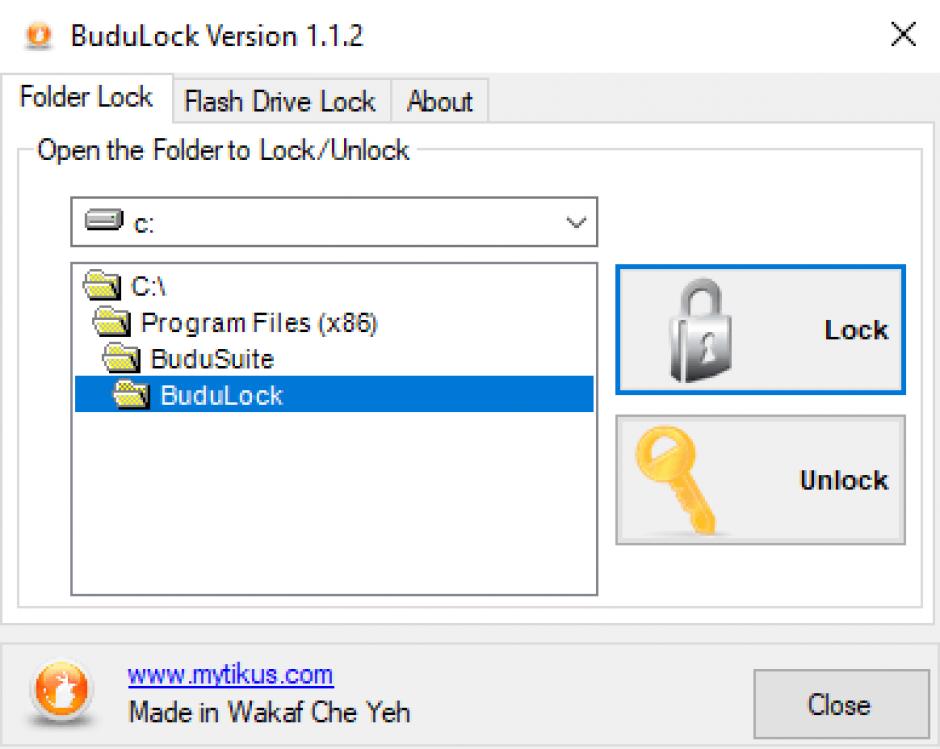940x749 pixels.
Task: Lock the selected folder
Action: coord(760,330)
